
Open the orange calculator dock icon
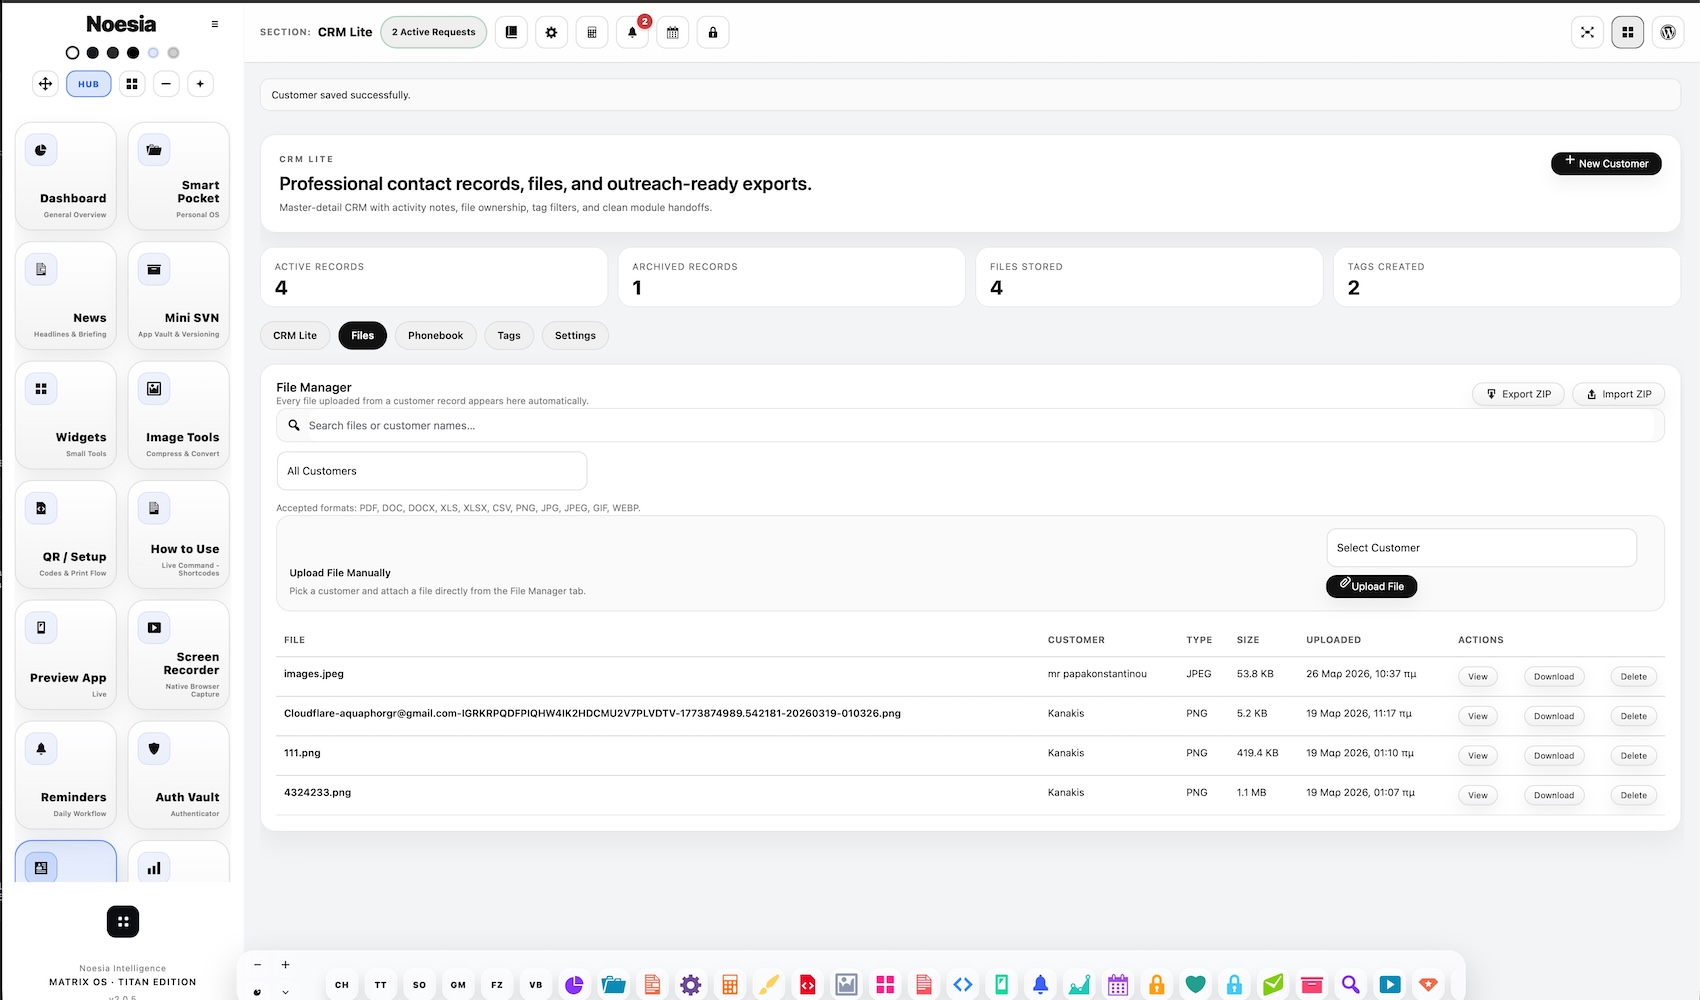point(730,985)
